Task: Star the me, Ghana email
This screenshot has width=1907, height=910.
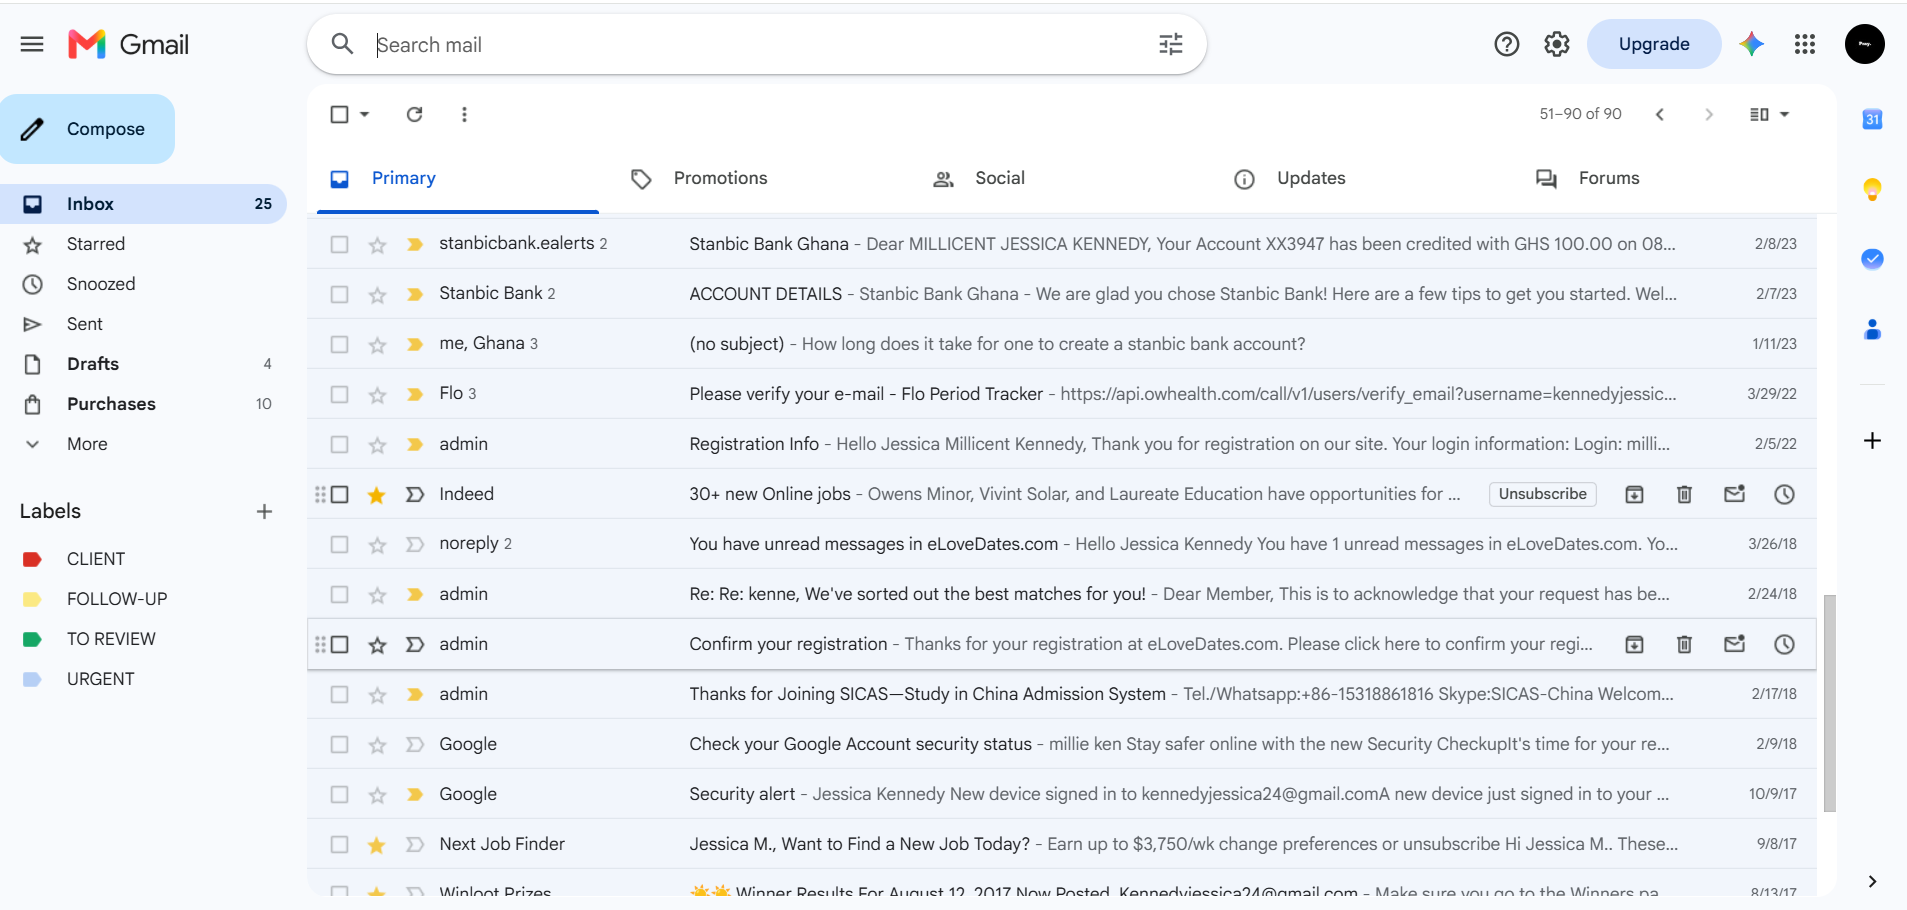Action: pyautogui.click(x=377, y=344)
